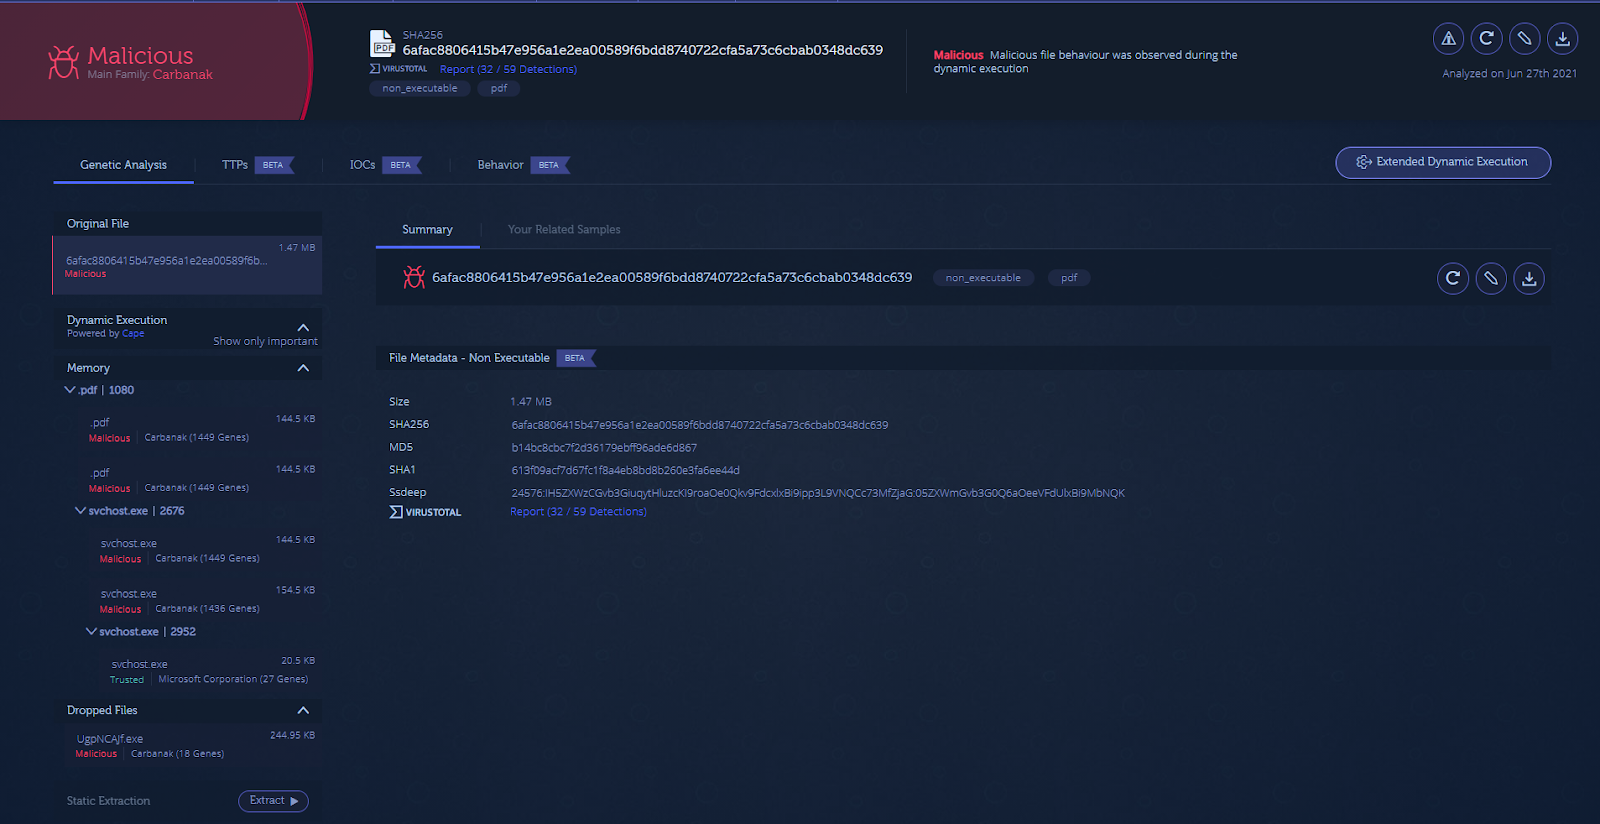Click the alert triangle icon in the header
The width and height of the screenshot is (1600, 824).
1448,39
